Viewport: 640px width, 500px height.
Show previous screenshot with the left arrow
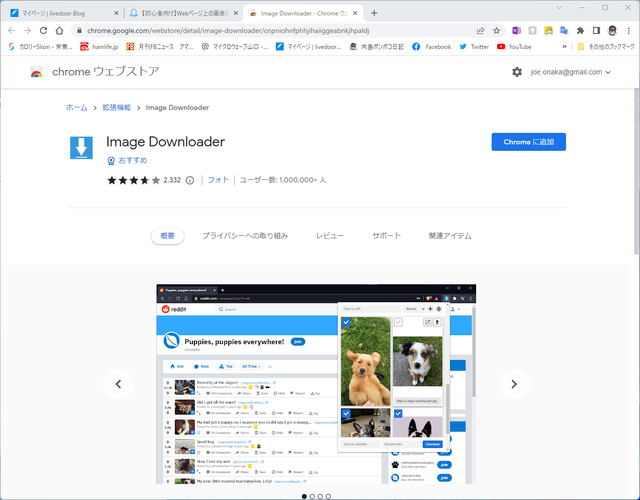point(118,384)
